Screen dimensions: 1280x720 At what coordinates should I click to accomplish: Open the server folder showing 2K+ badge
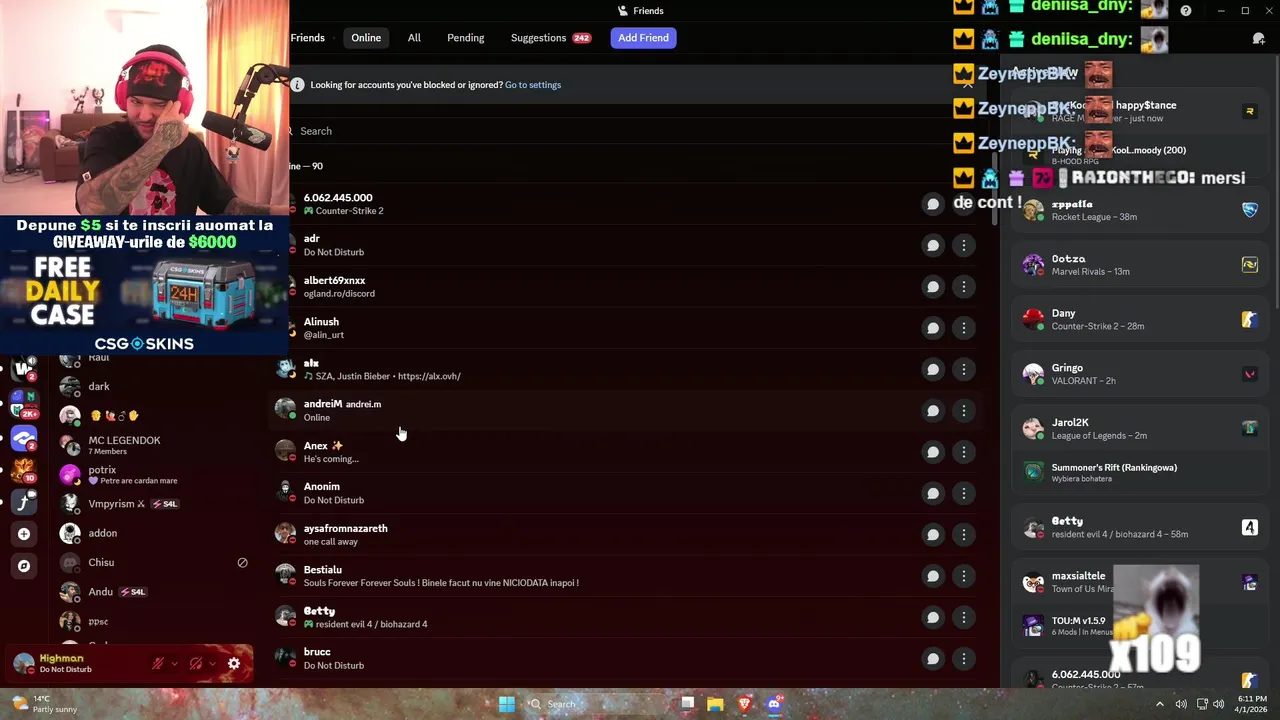coord(24,404)
